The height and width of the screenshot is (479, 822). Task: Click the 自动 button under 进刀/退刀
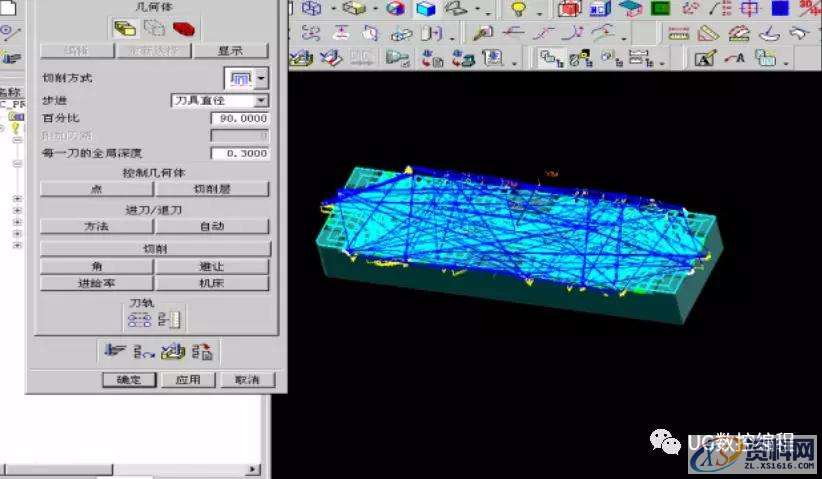coord(212,227)
